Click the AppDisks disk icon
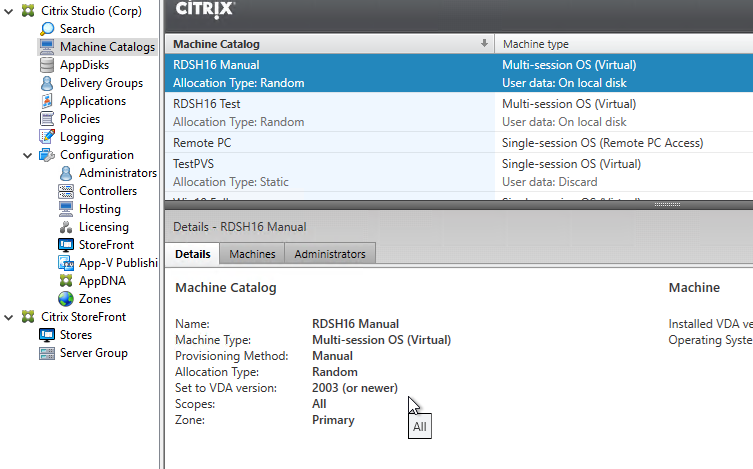This screenshot has height=469, width=753. [x=47, y=65]
